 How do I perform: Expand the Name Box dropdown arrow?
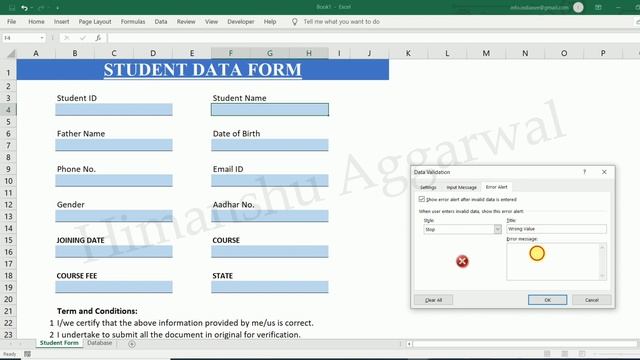click(x=42, y=38)
